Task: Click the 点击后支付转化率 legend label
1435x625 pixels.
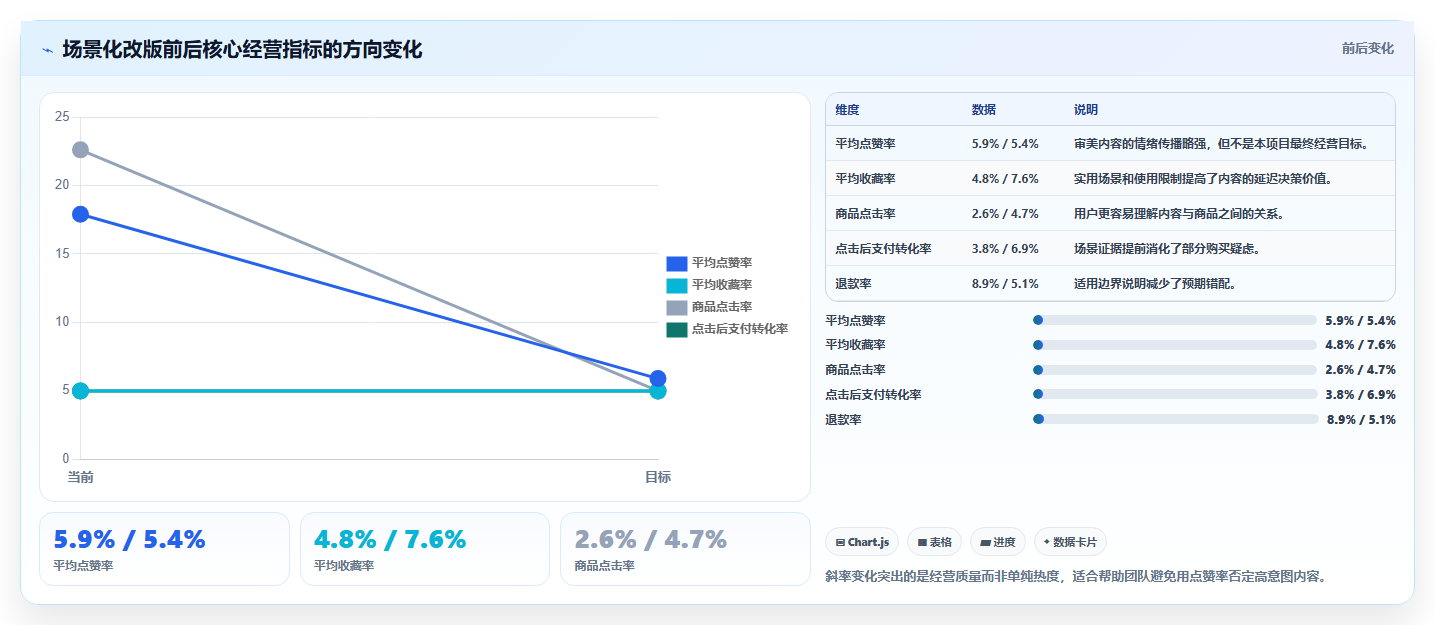Action: pos(740,329)
